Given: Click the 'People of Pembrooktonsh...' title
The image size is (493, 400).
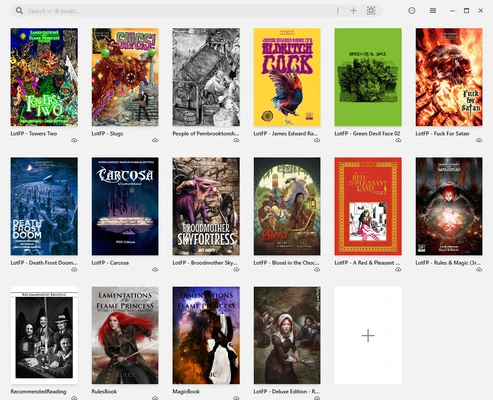Looking at the screenshot, I should pyautogui.click(x=206, y=133).
